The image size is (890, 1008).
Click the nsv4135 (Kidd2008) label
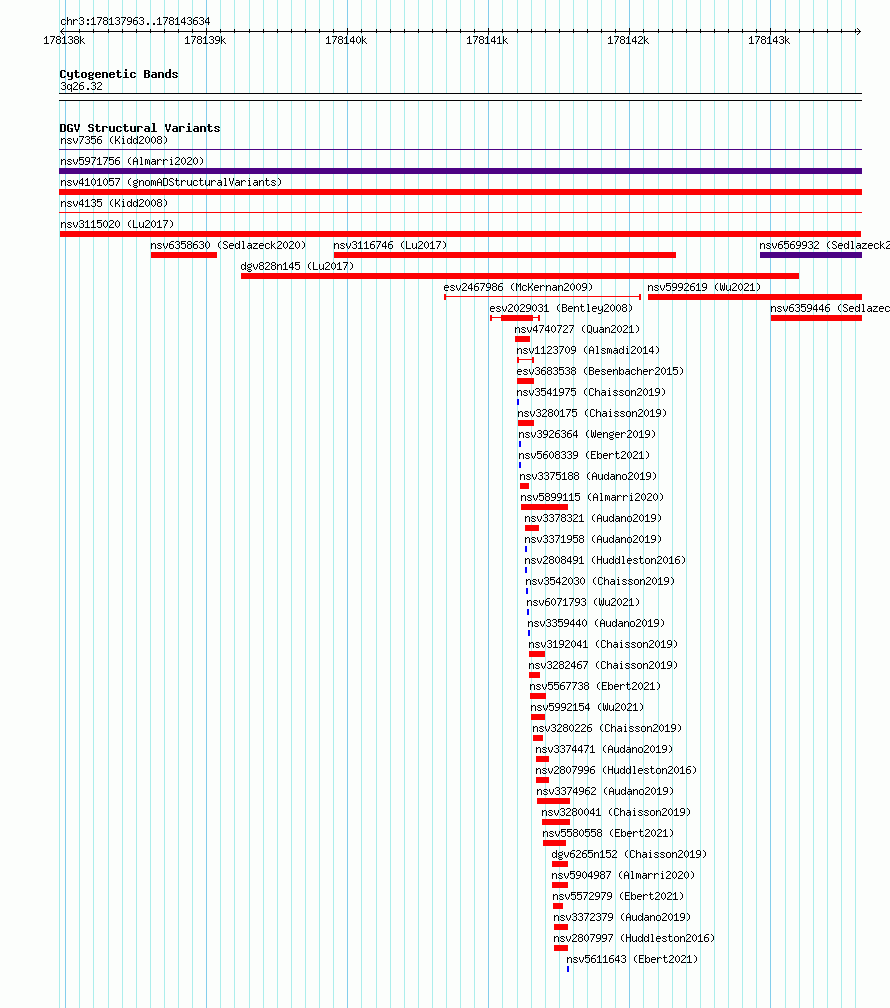tap(114, 203)
